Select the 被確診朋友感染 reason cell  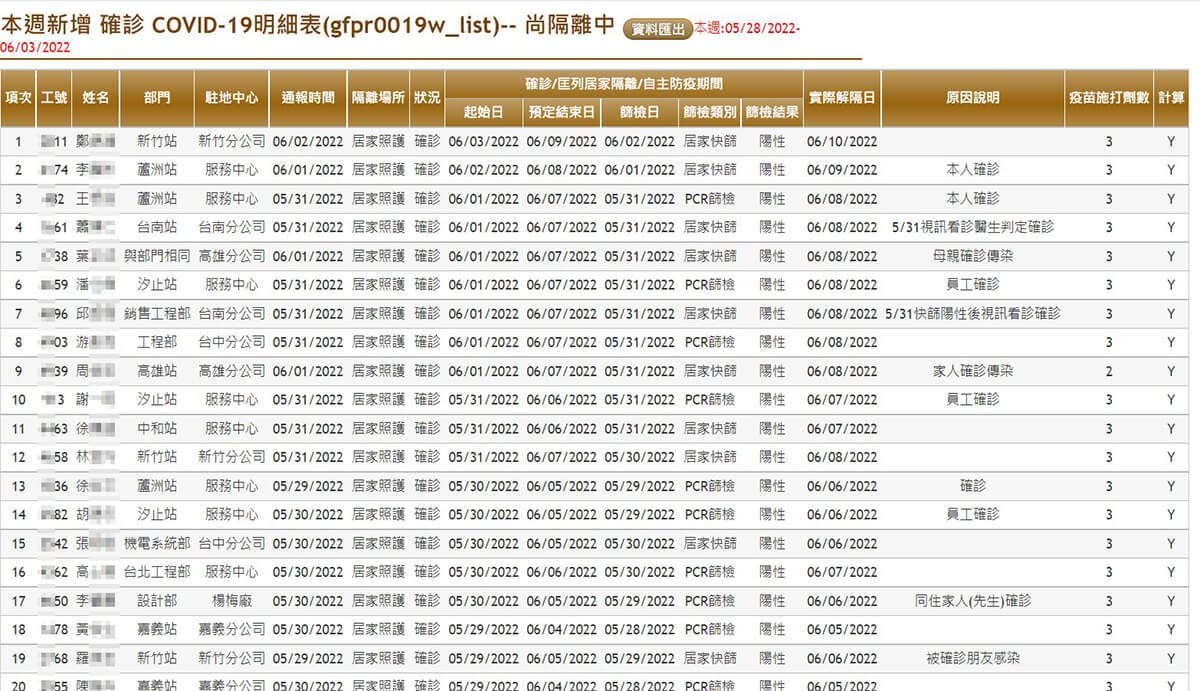tap(972, 659)
